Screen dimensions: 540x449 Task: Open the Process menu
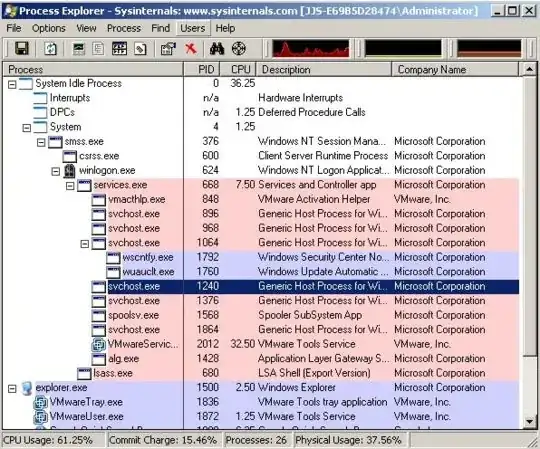point(124,28)
